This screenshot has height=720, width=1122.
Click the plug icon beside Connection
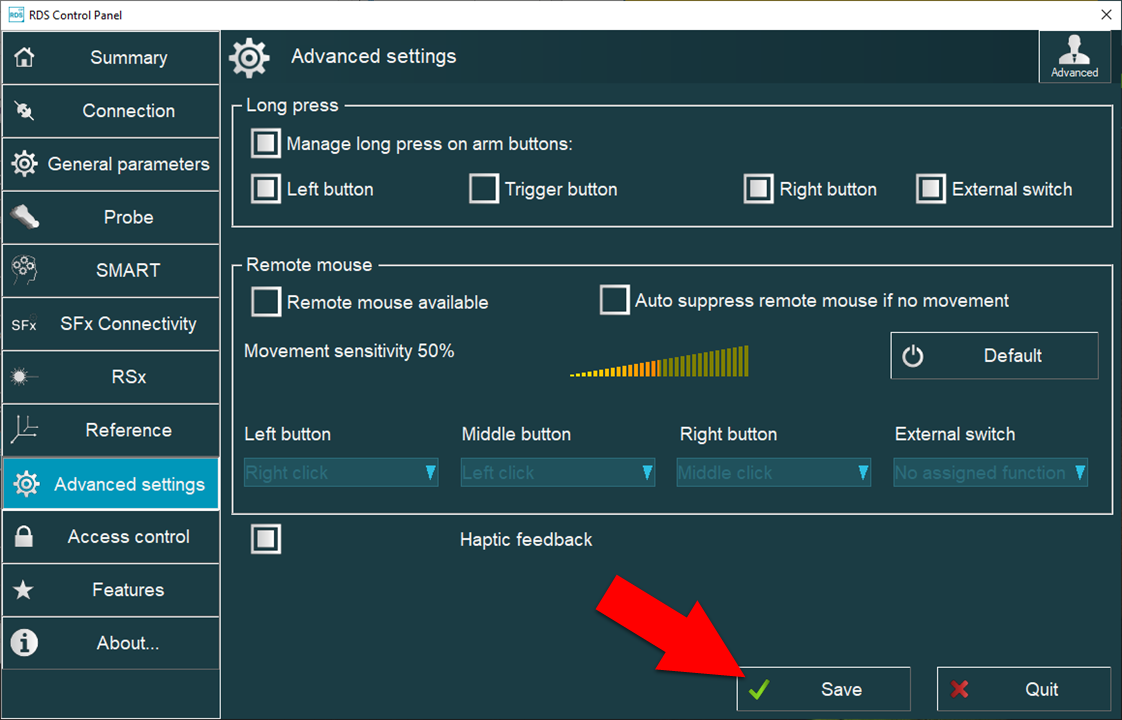[x=24, y=111]
